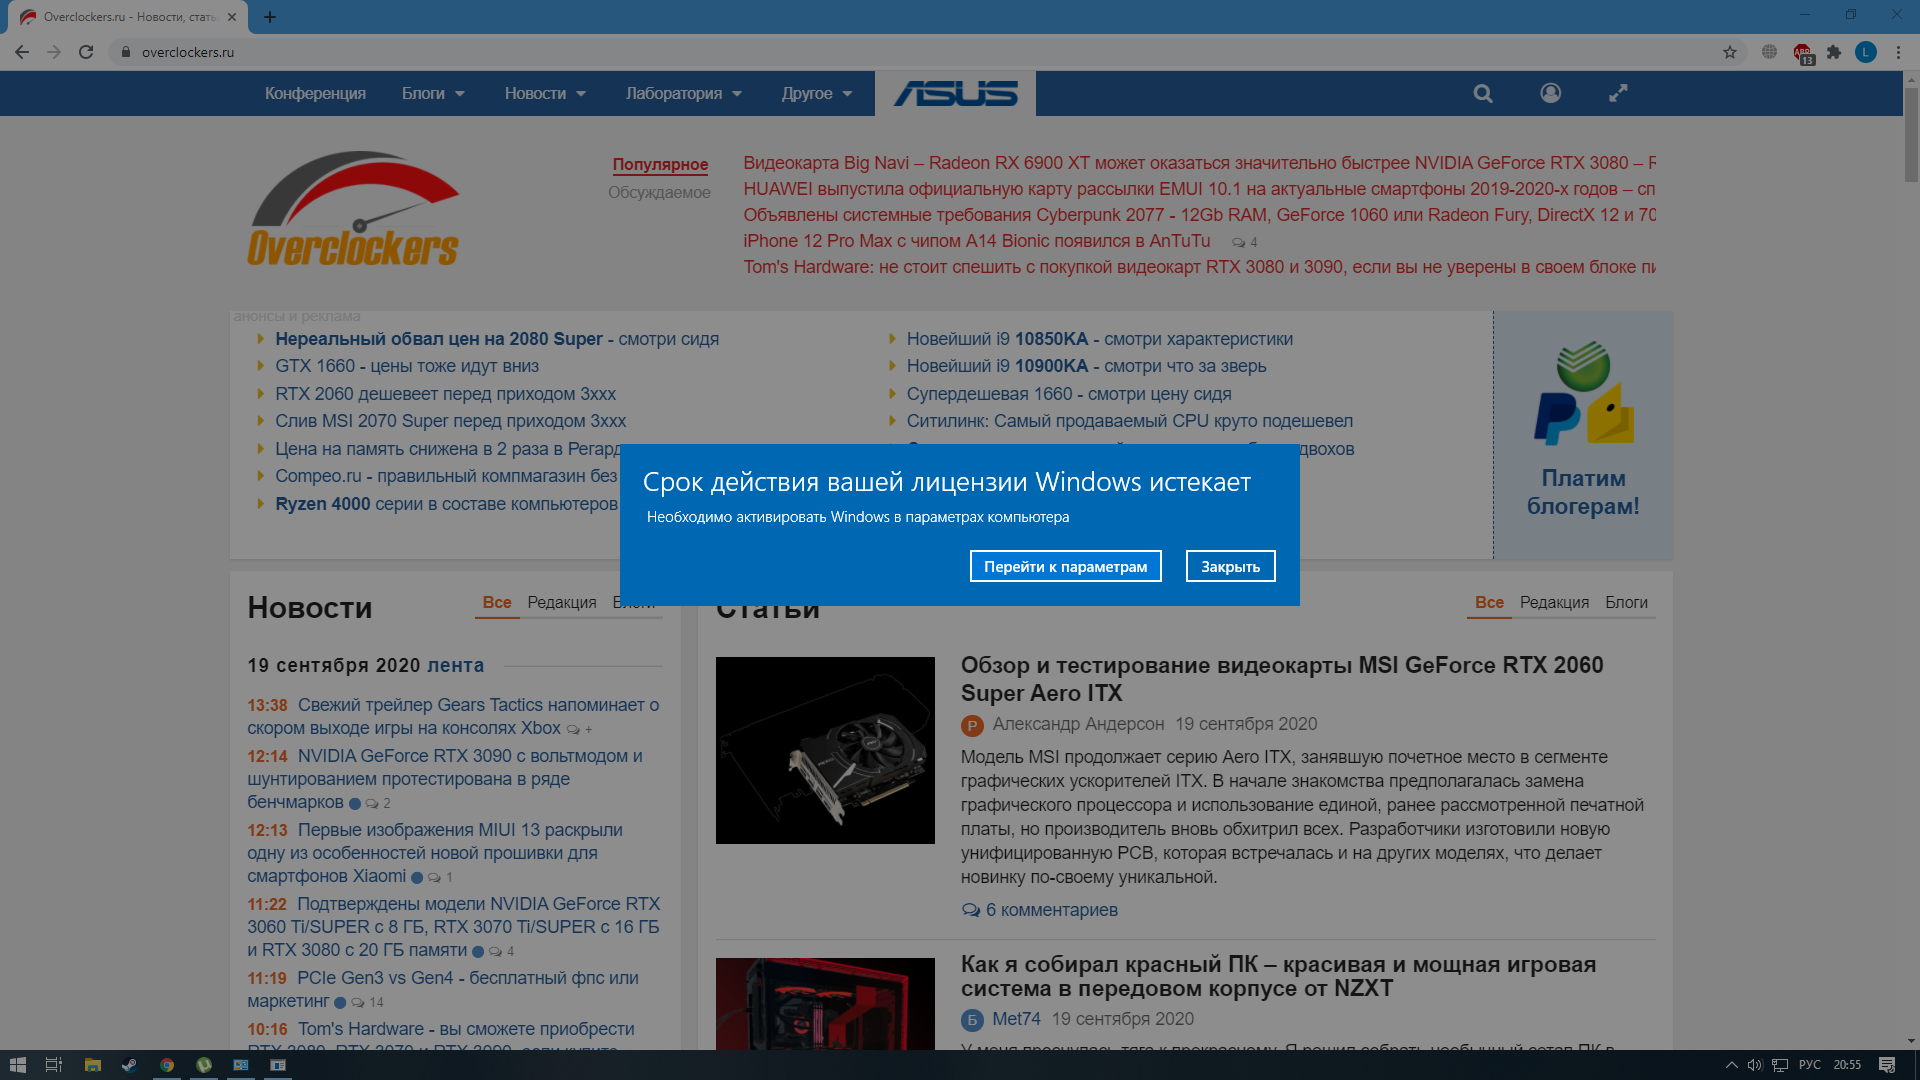Reload the page with refresh icon
The width and height of the screenshot is (1920, 1080).
(86, 52)
